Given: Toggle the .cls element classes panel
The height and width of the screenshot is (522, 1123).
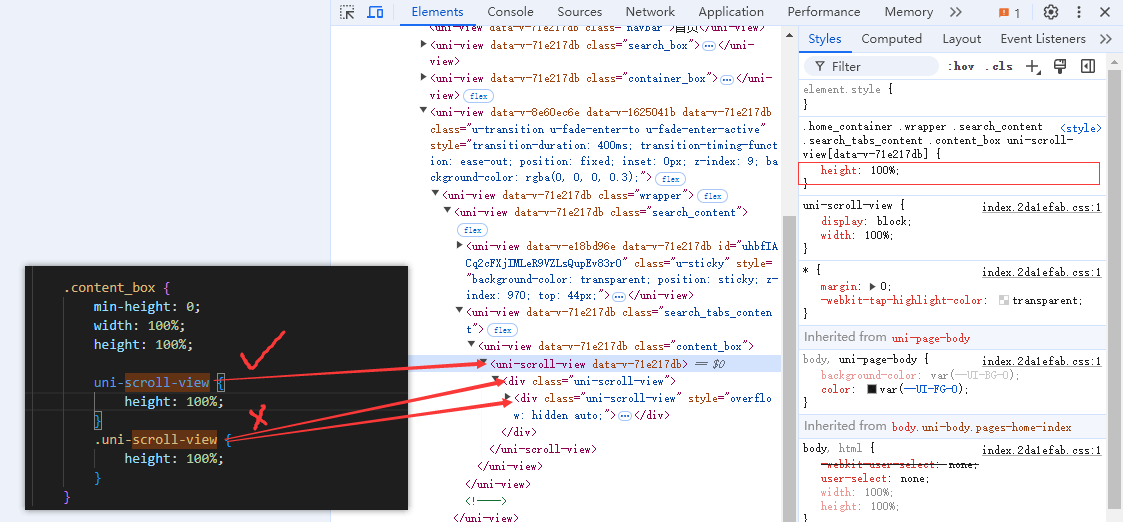Looking at the screenshot, I should coord(998,66).
